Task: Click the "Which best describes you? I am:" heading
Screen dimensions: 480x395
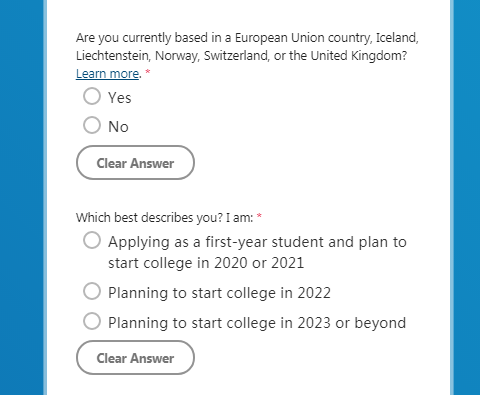Action: [165, 218]
